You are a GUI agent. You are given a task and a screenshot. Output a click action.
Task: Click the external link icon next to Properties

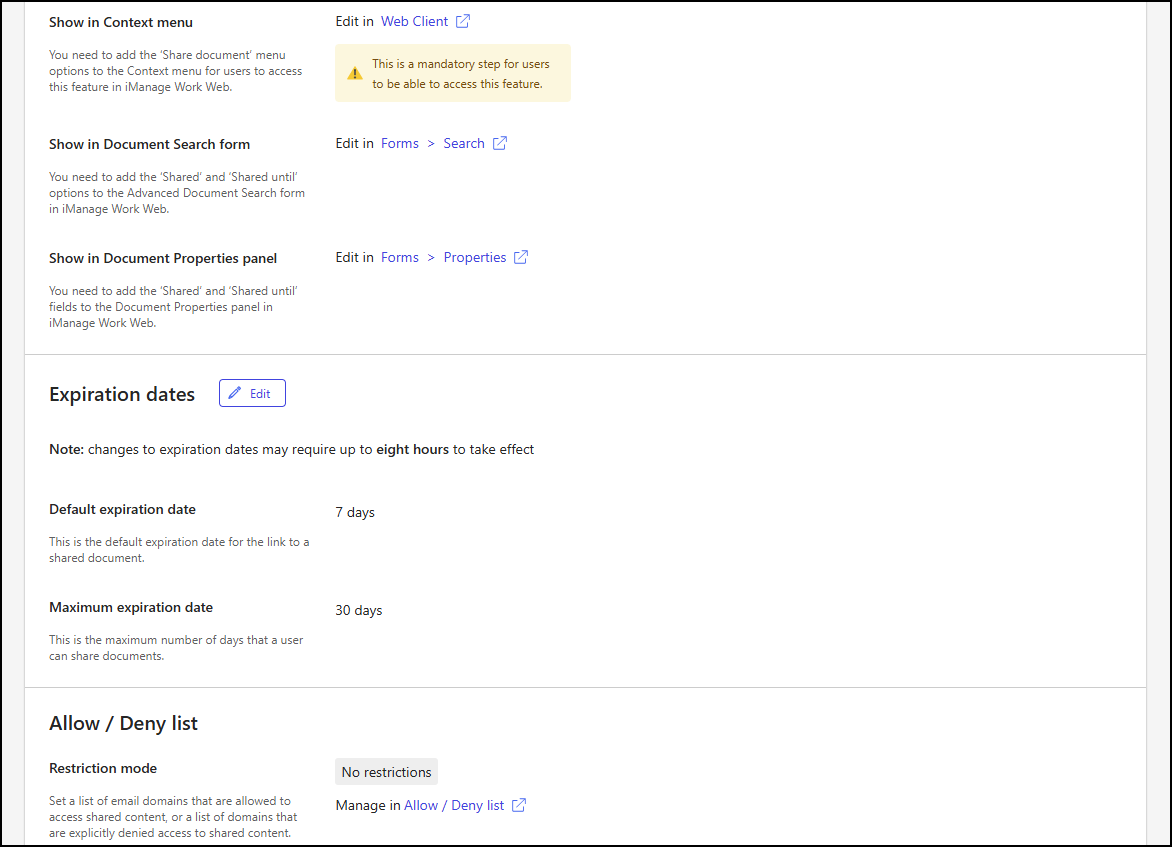[520, 256]
